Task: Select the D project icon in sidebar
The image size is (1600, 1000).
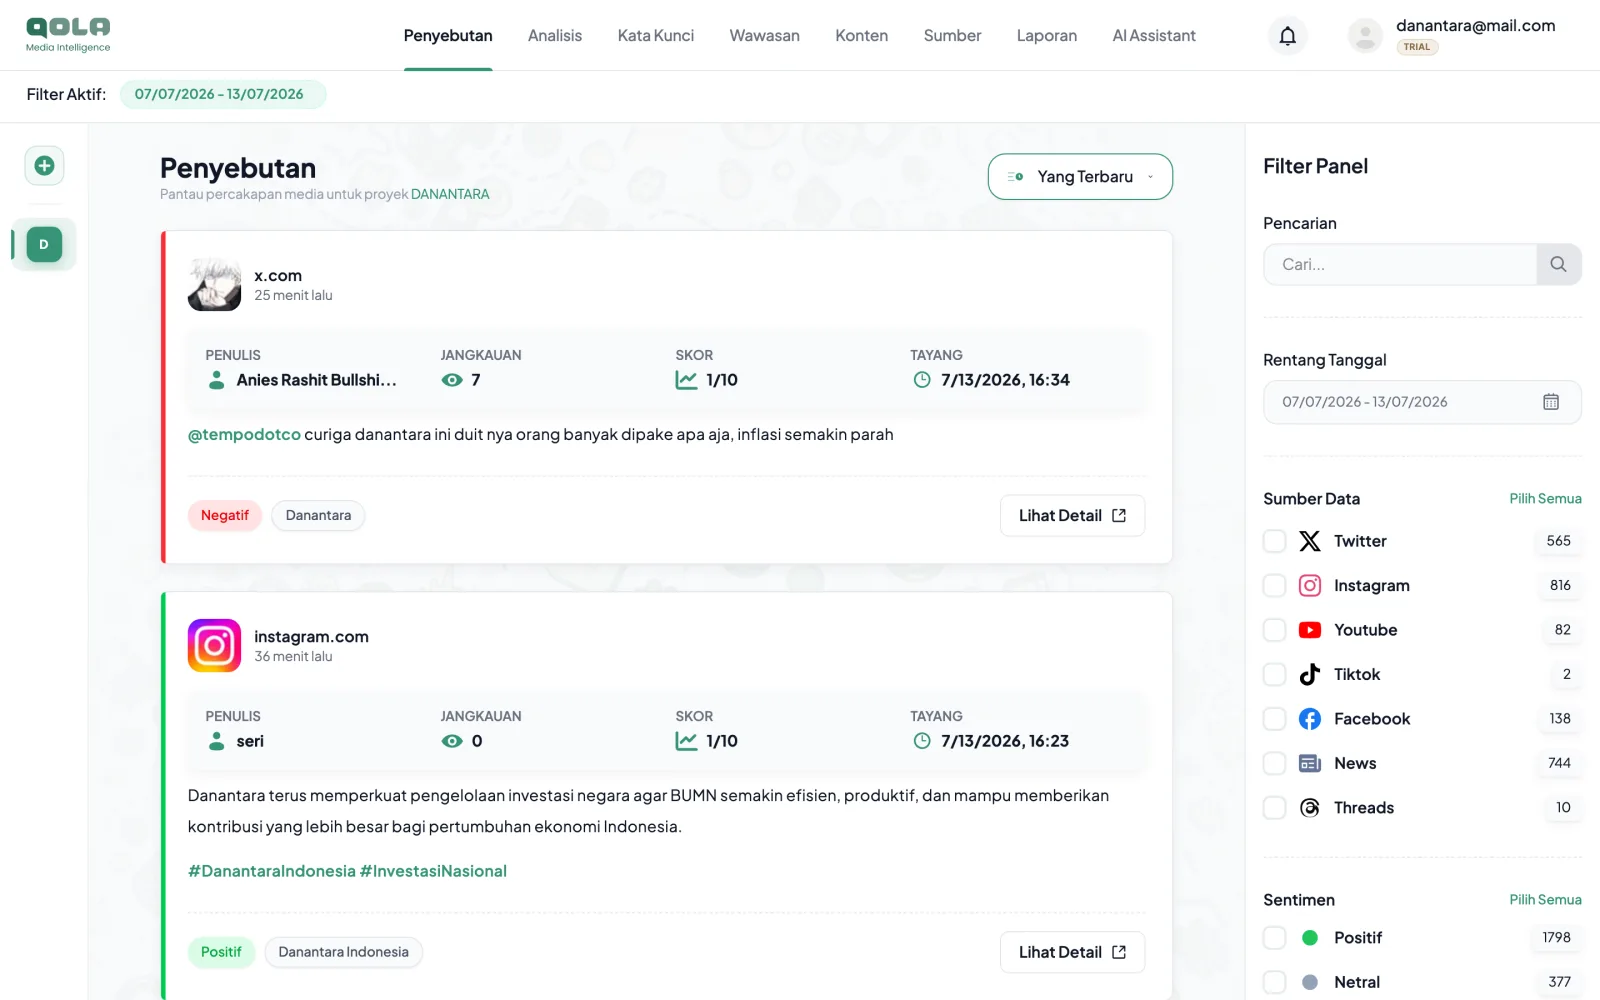Action: coord(44,244)
